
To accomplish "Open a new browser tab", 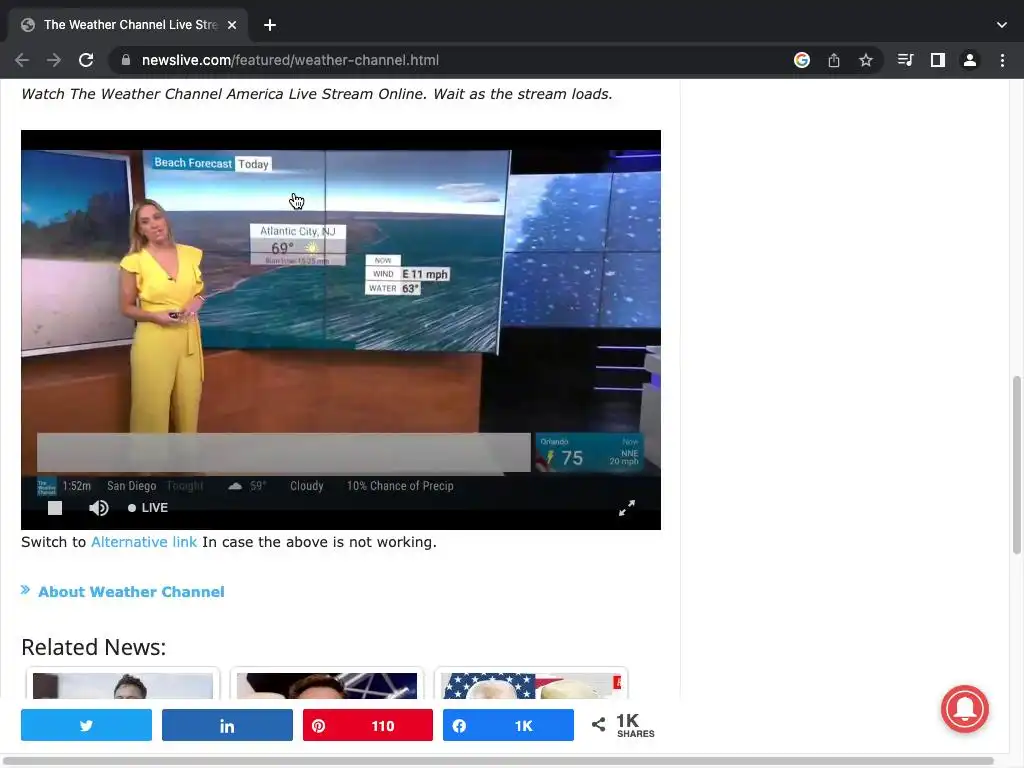I will pos(270,25).
